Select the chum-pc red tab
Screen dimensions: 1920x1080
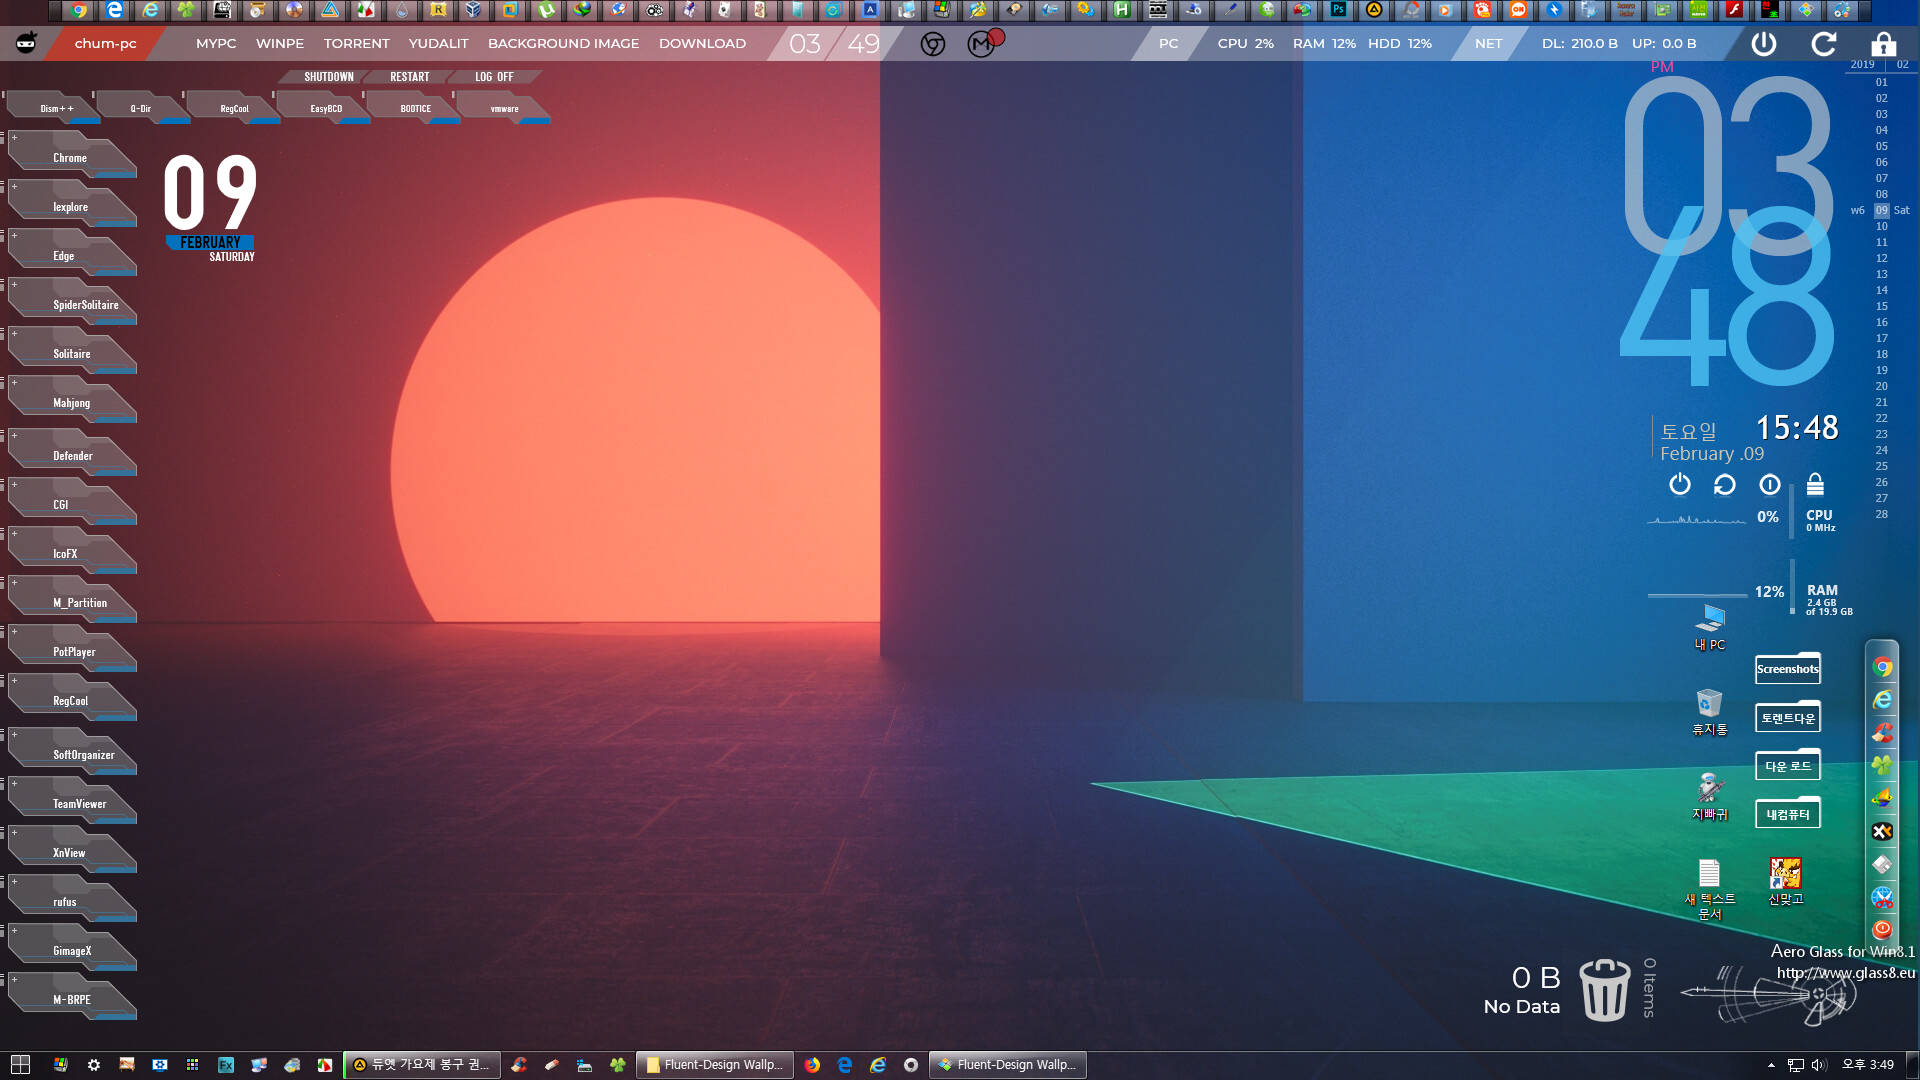106,44
